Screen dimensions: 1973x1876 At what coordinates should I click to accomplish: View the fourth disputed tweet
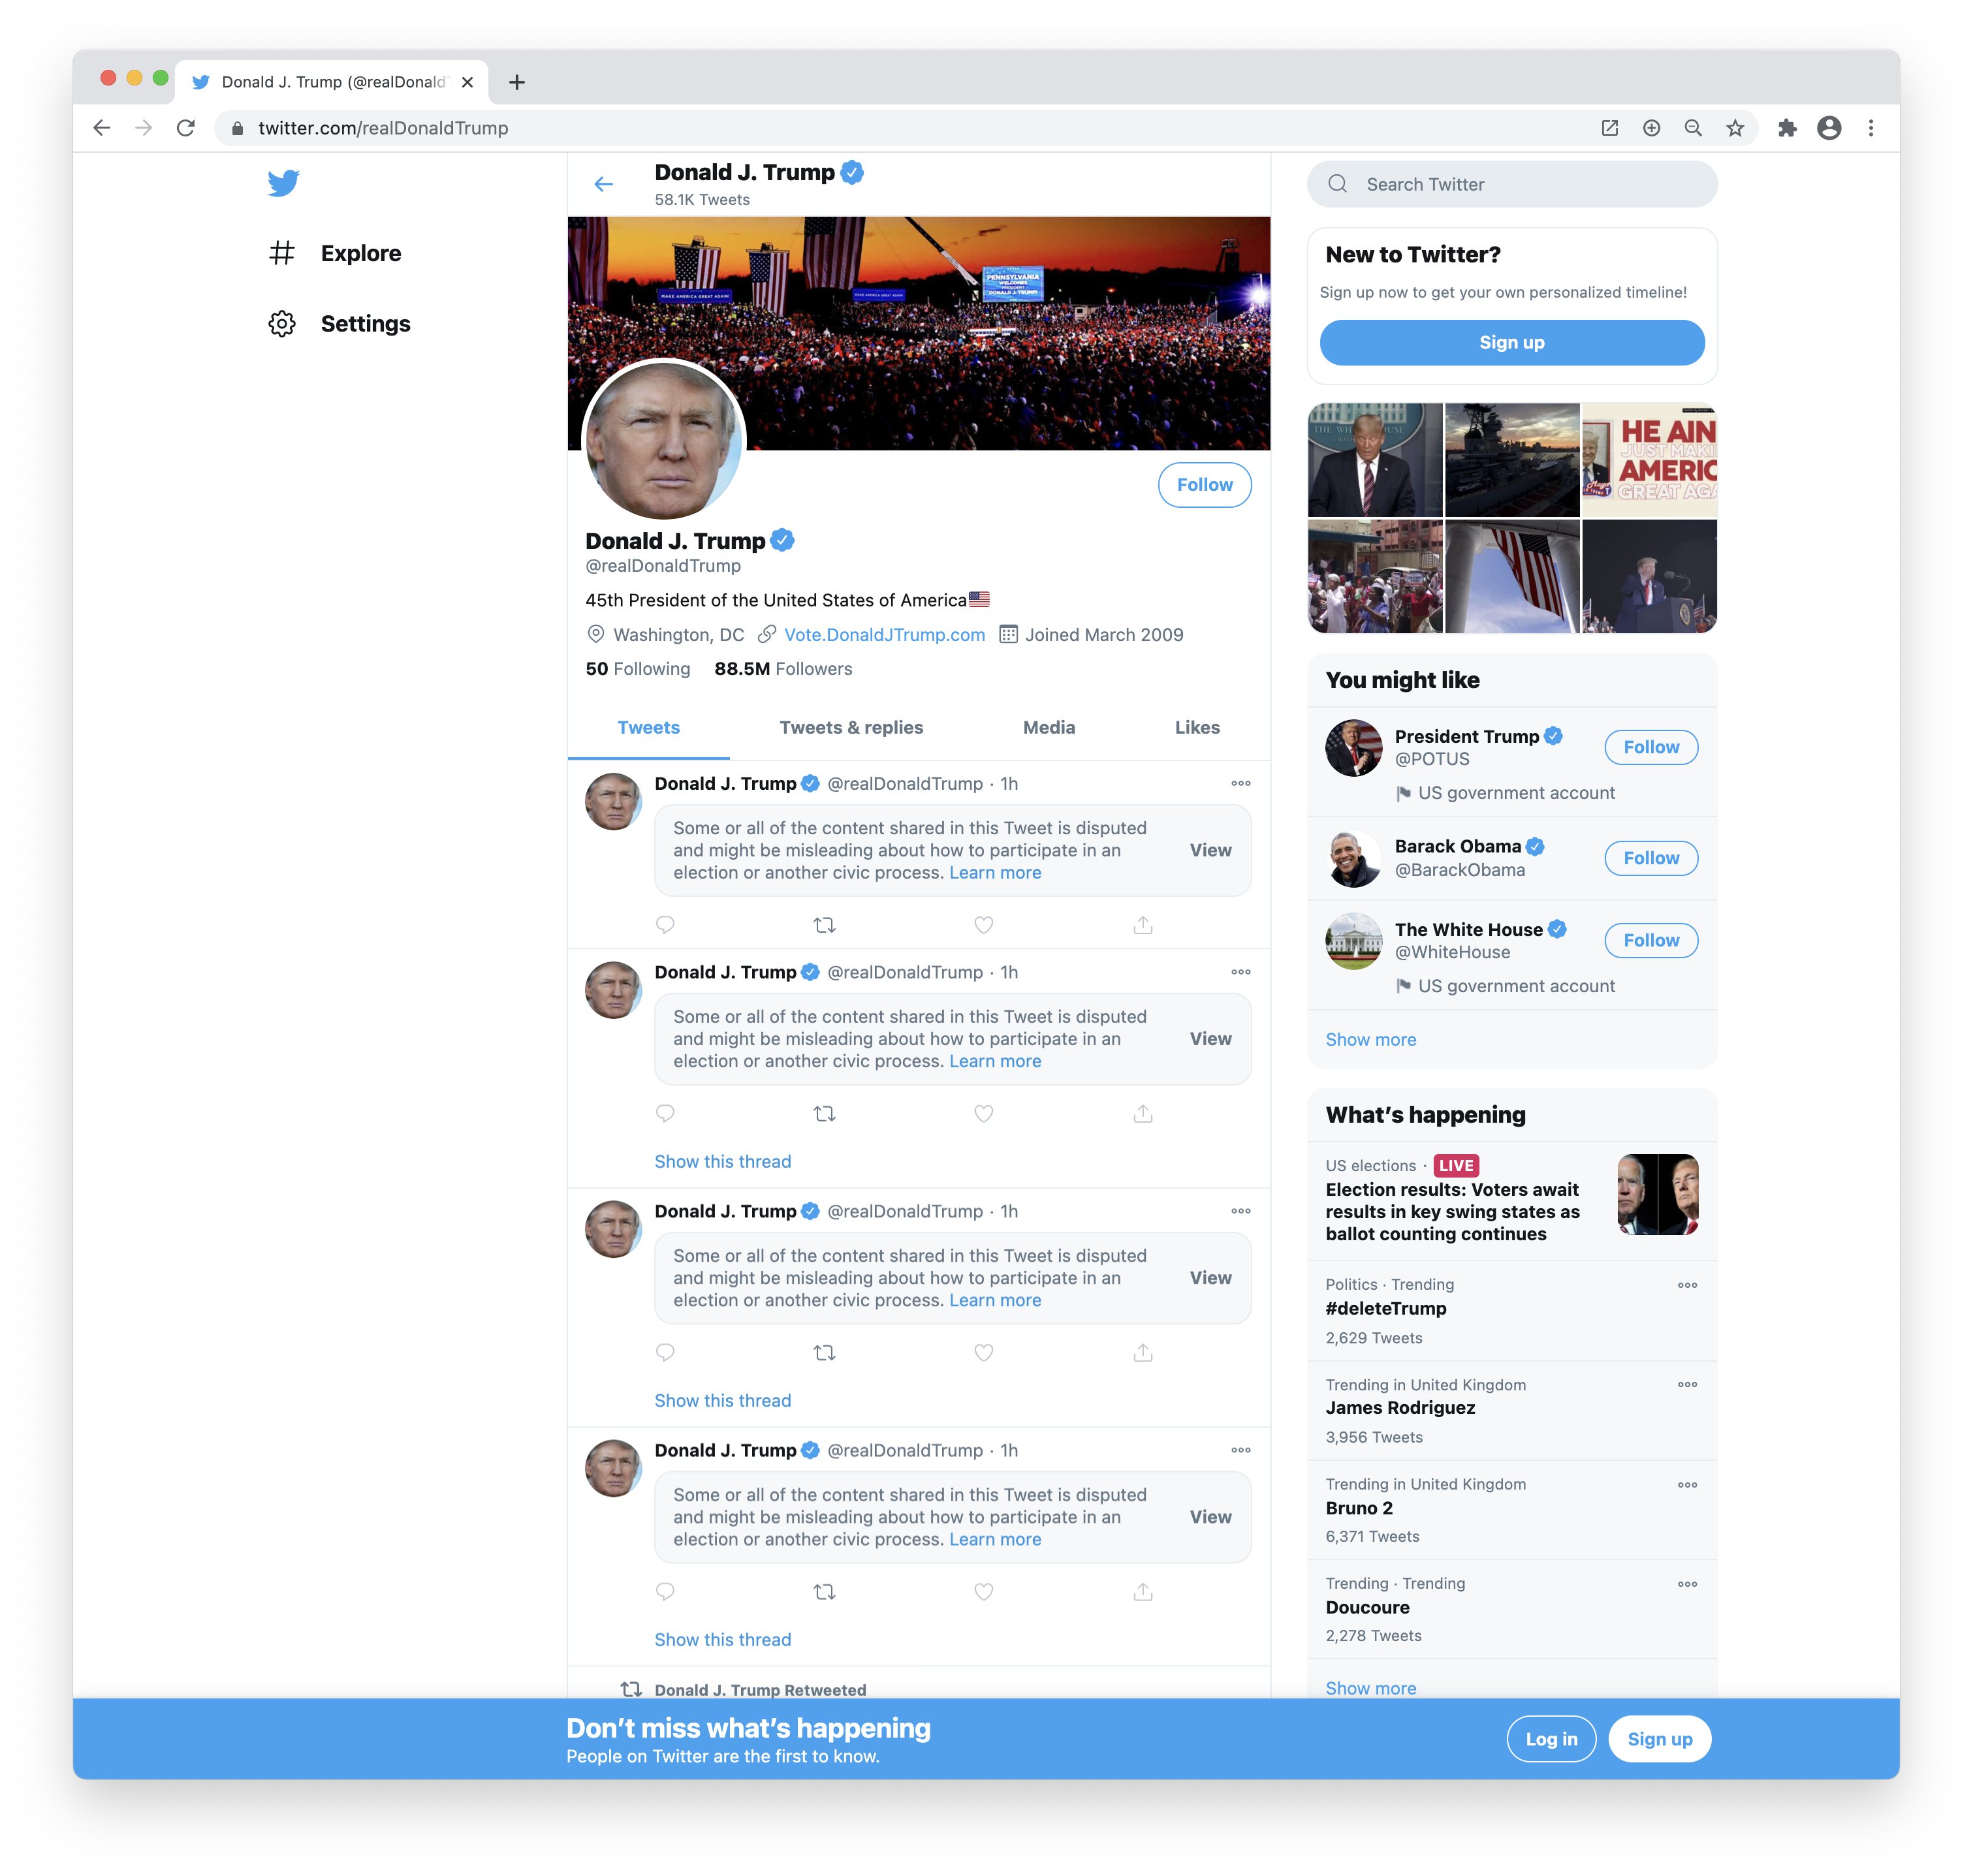[x=1210, y=1517]
